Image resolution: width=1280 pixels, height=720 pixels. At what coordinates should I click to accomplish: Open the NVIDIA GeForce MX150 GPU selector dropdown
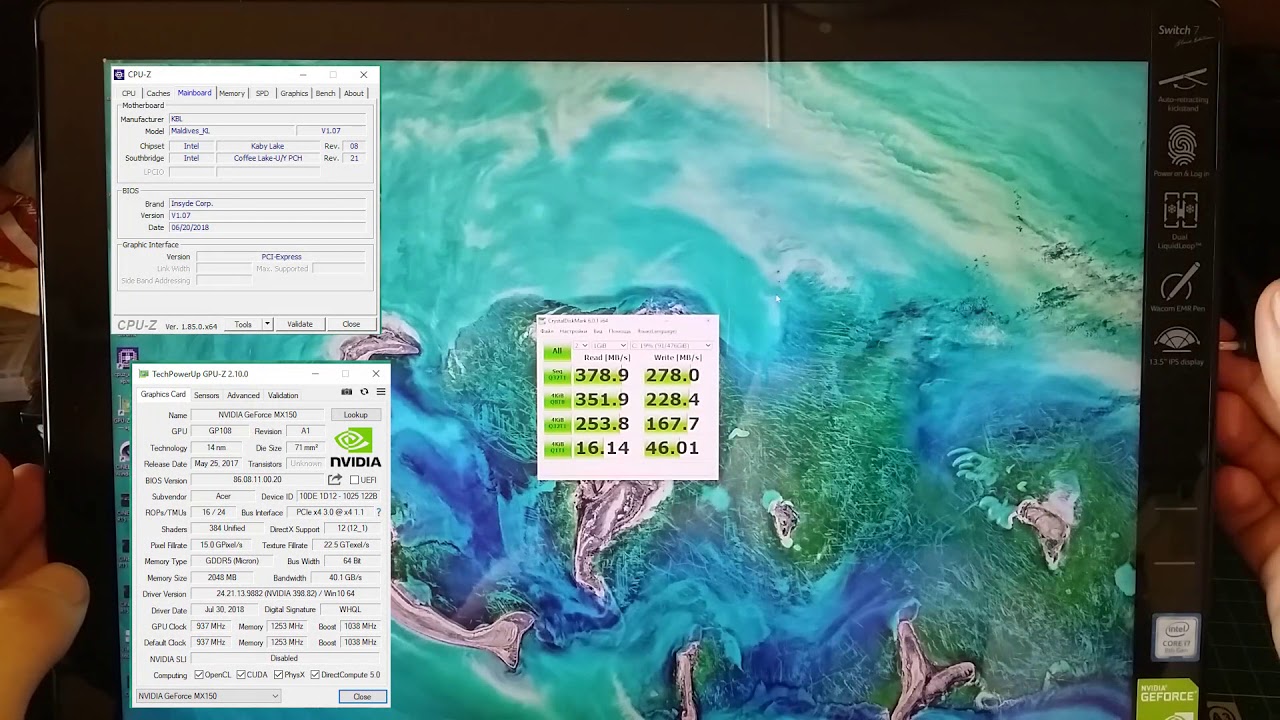click(208, 696)
